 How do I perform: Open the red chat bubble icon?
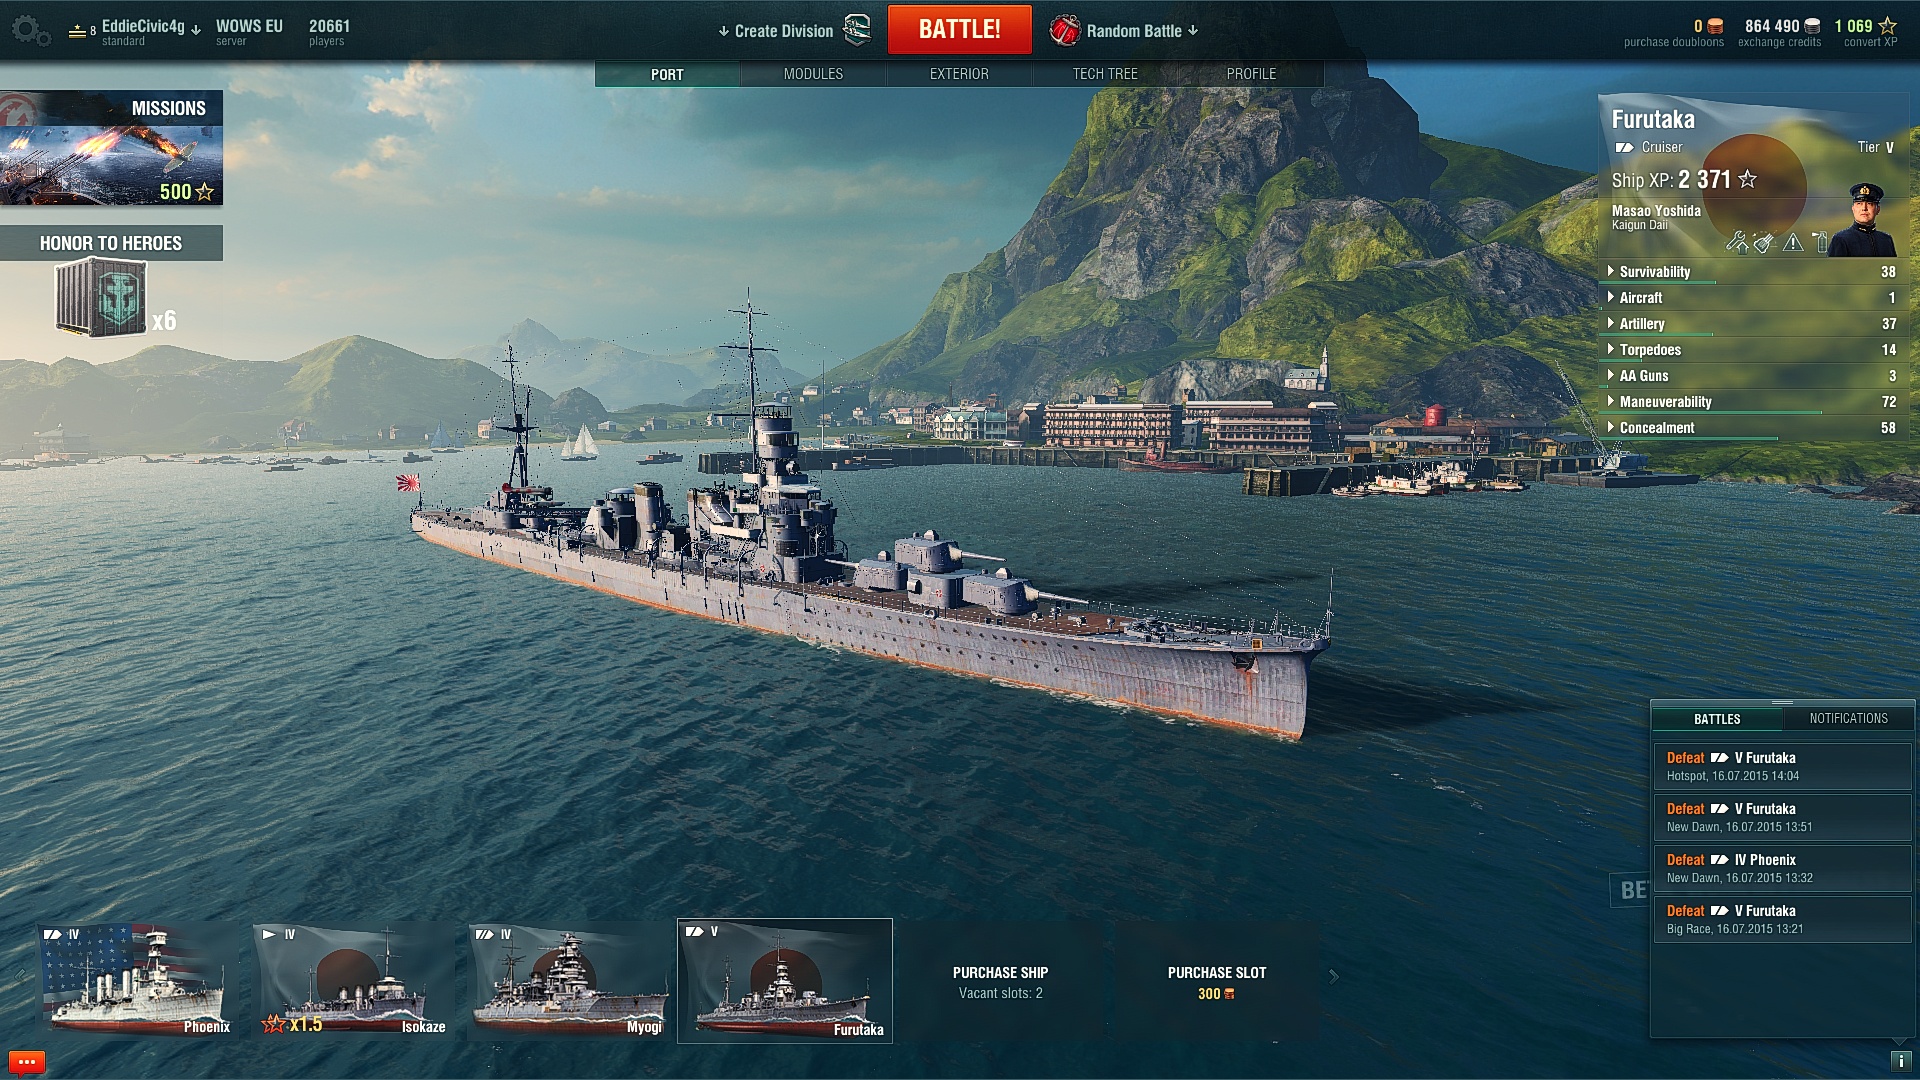(27, 1062)
